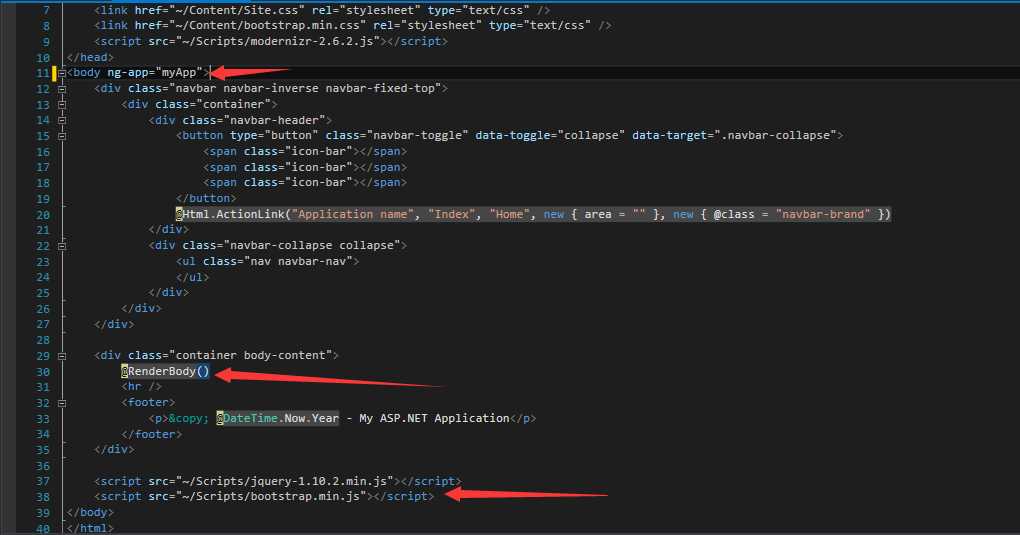Click the empty line 28 in the editor

543,340
